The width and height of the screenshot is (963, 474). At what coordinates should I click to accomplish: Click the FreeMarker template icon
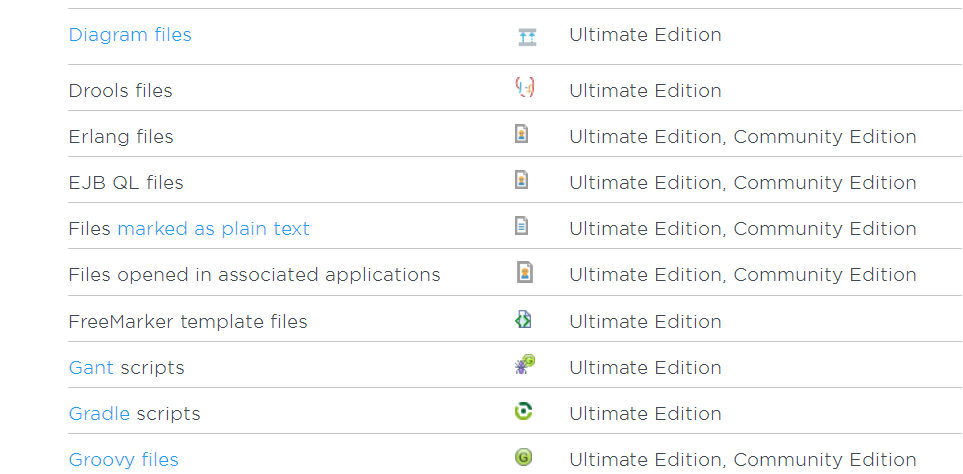[x=523, y=319]
